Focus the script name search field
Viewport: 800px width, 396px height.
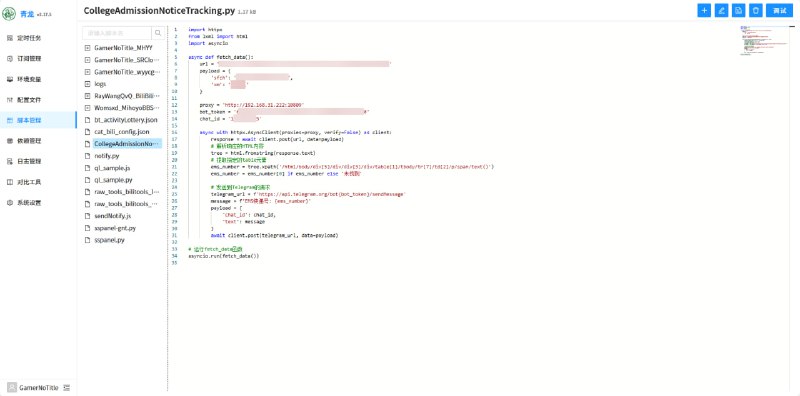click(x=117, y=33)
